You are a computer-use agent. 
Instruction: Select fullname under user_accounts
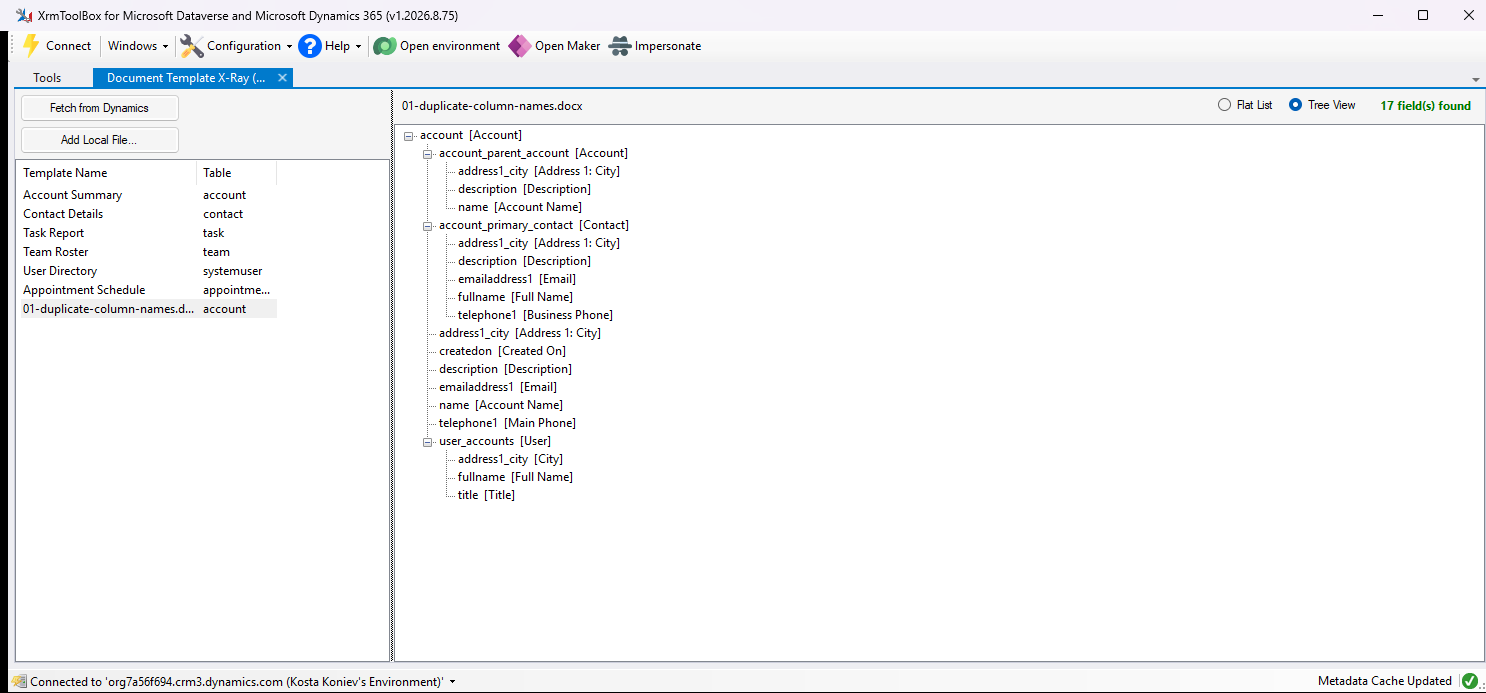[x=515, y=477]
